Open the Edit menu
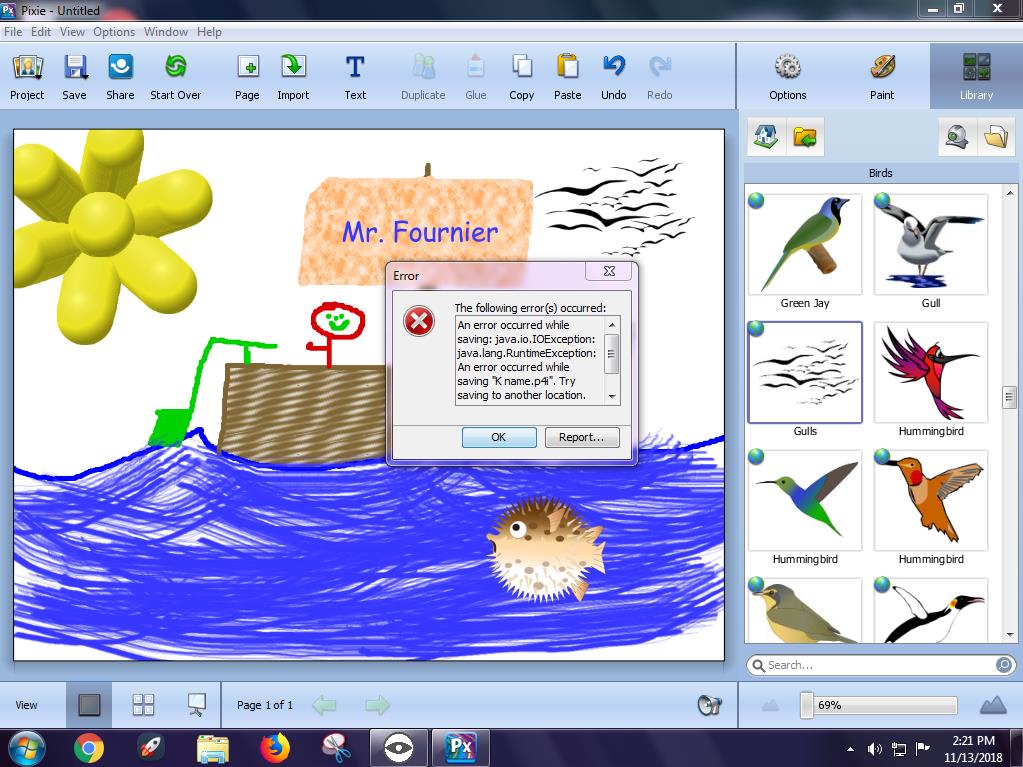Viewport: 1023px width, 767px height. coord(40,31)
